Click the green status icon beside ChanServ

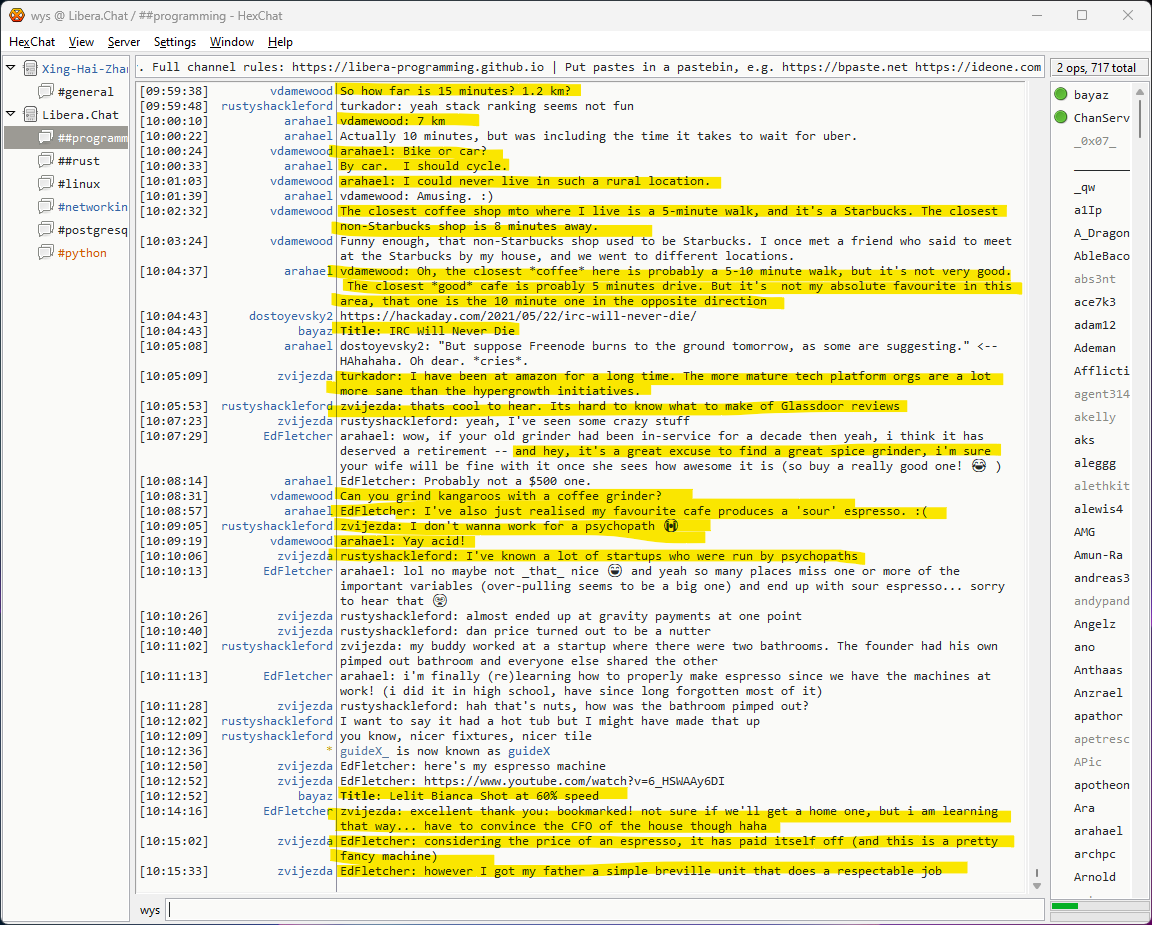1060,118
